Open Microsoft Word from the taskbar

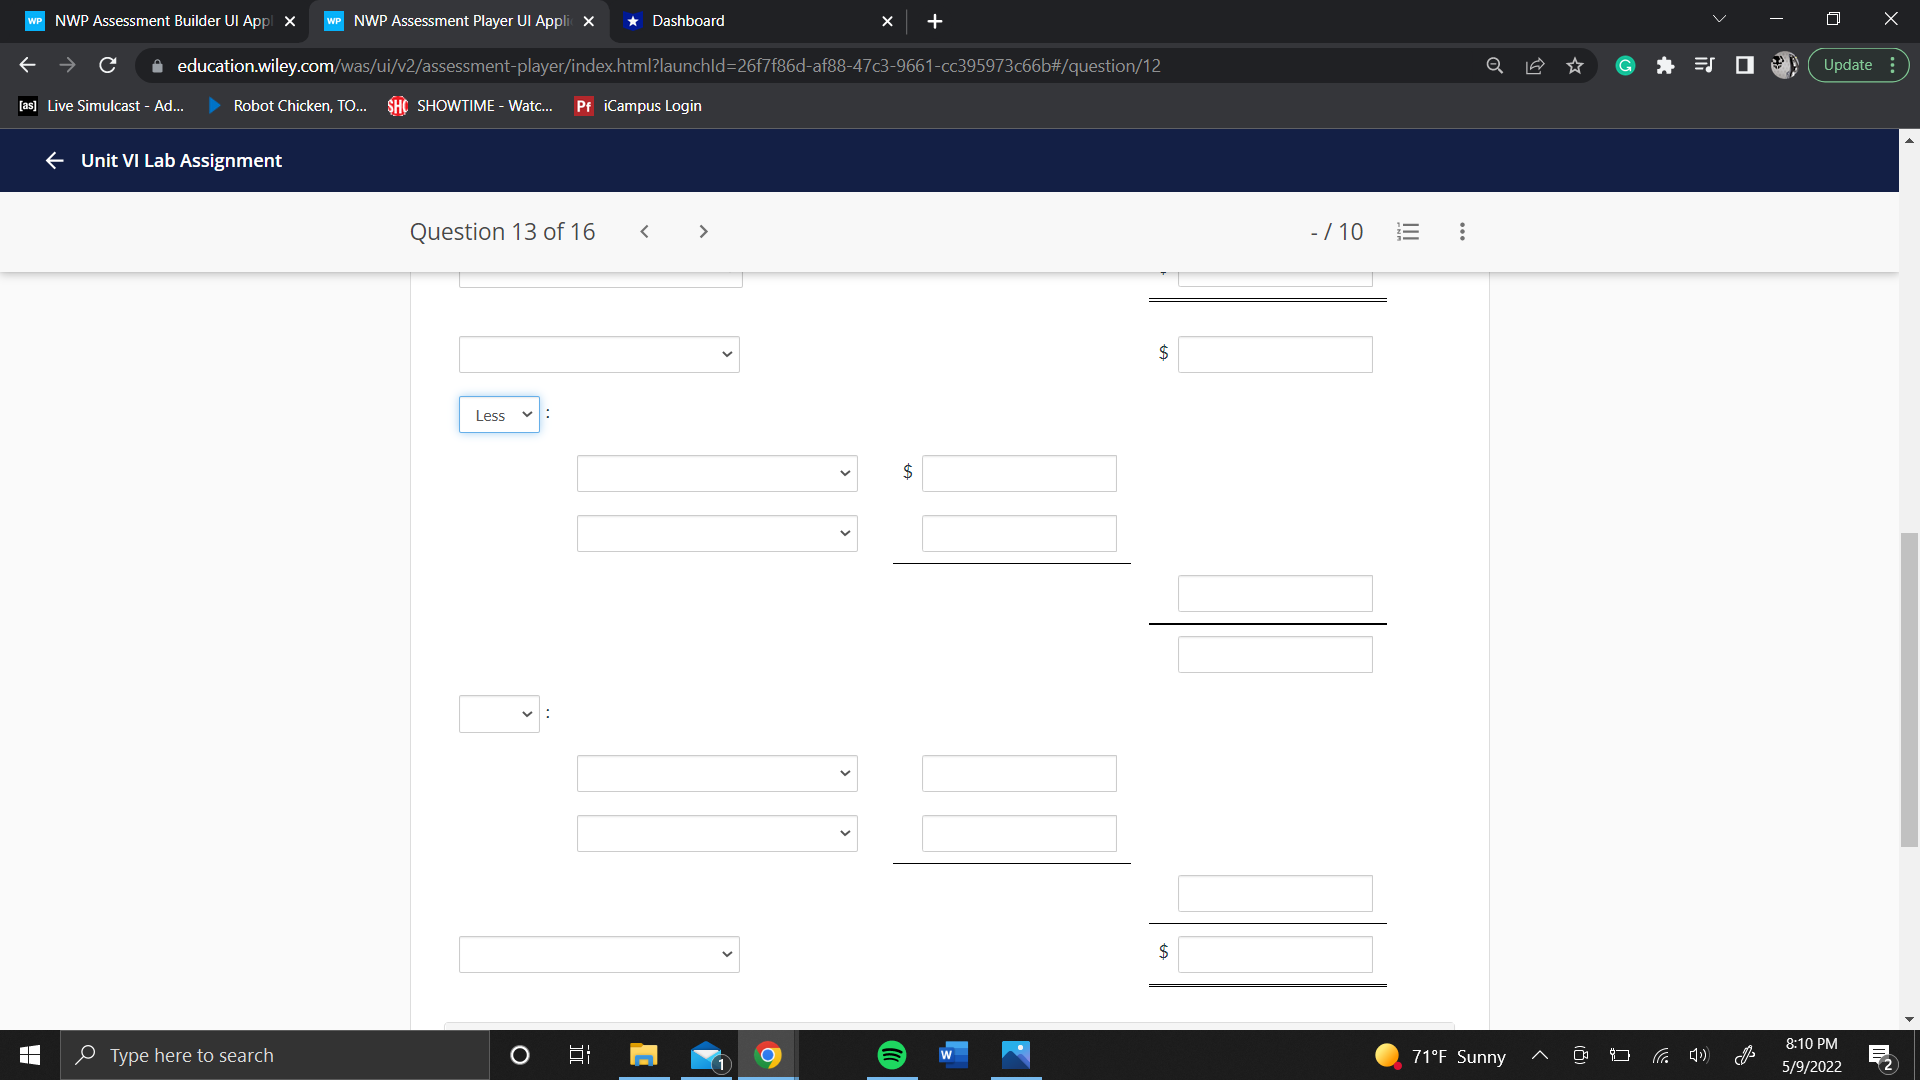(x=952, y=1054)
